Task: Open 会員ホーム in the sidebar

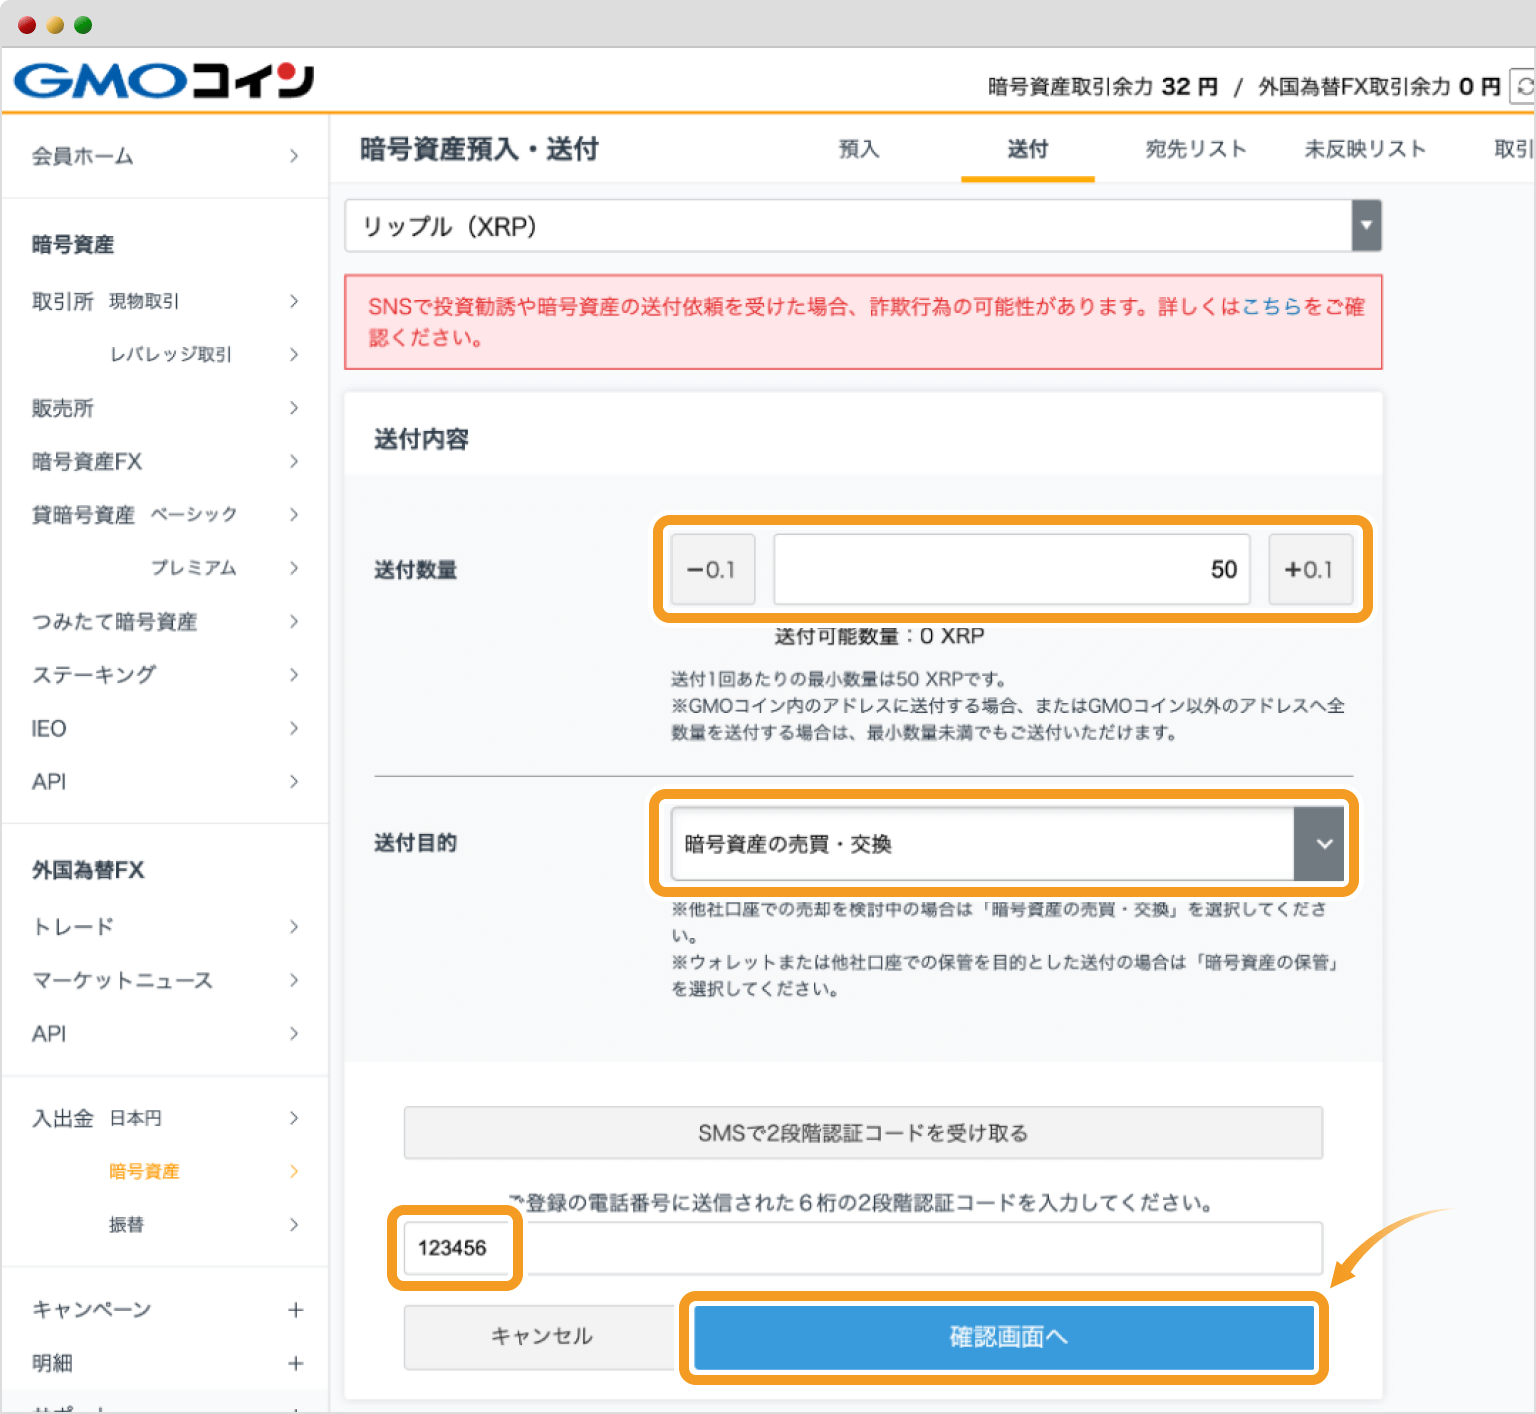Action: click(165, 156)
